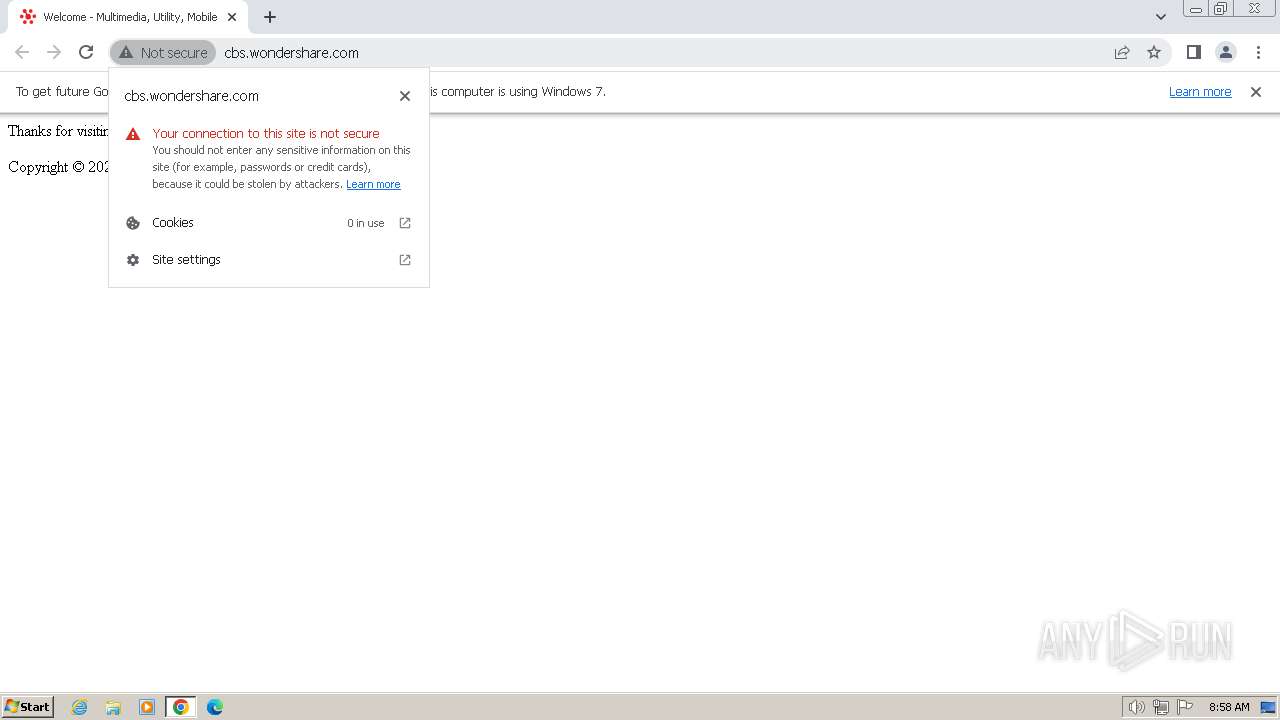Image resolution: width=1280 pixels, height=720 pixels.
Task: Click 'Your connection to this site is not secure'
Action: [x=266, y=134]
